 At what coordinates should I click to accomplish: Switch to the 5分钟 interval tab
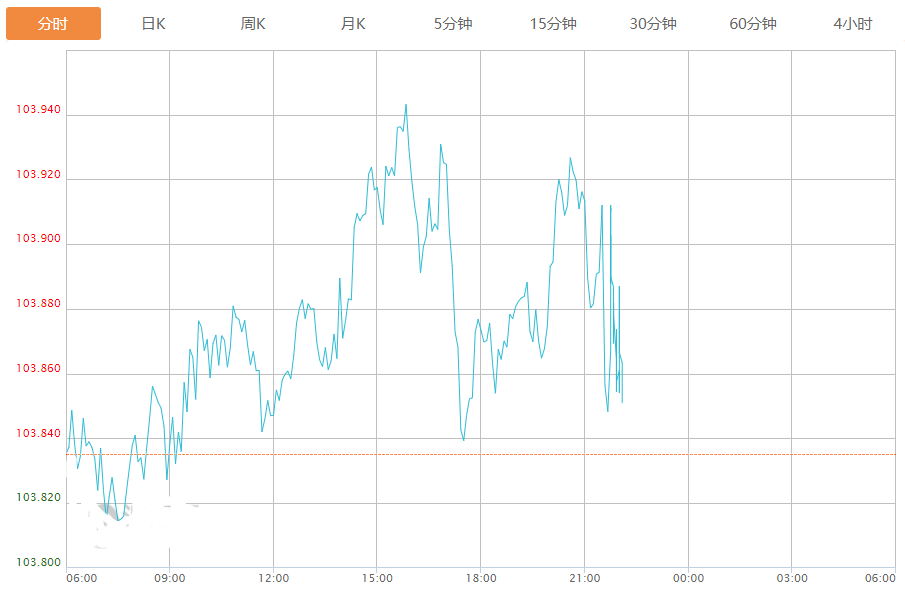[x=453, y=24]
